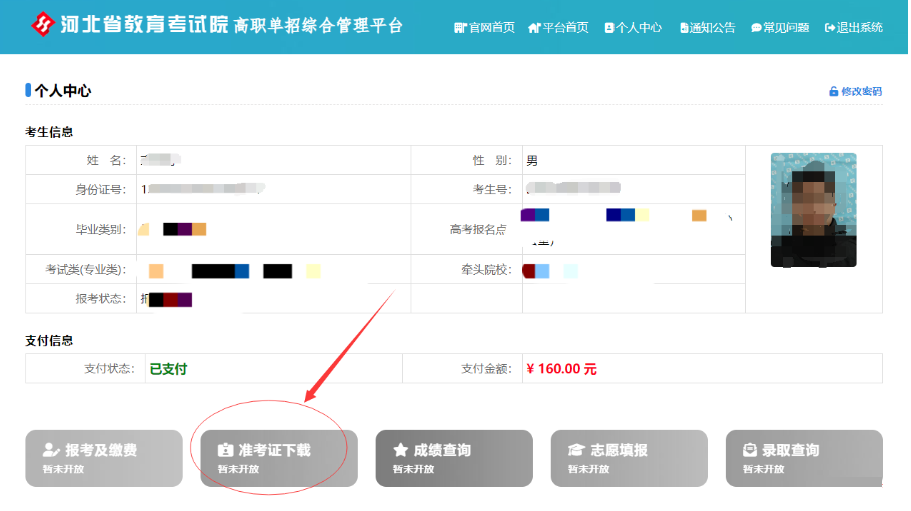The width and height of the screenshot is (911, 511).
Task: Click the 河北省教育考试院 logo icon
Action: pos(45,25)
